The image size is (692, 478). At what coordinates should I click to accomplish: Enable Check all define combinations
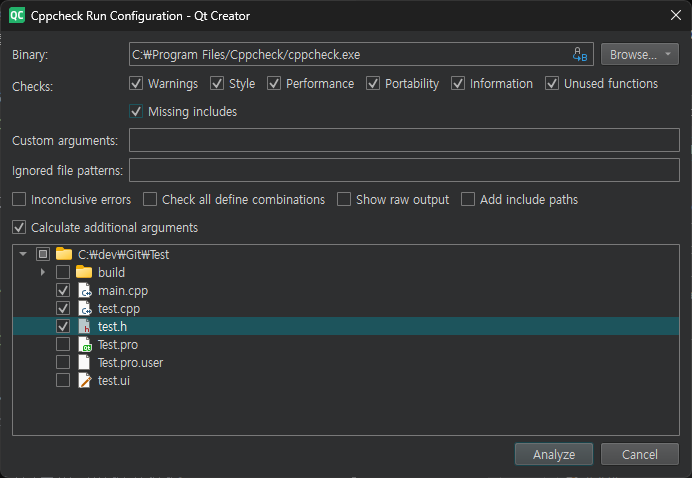(x=150, y=199)
